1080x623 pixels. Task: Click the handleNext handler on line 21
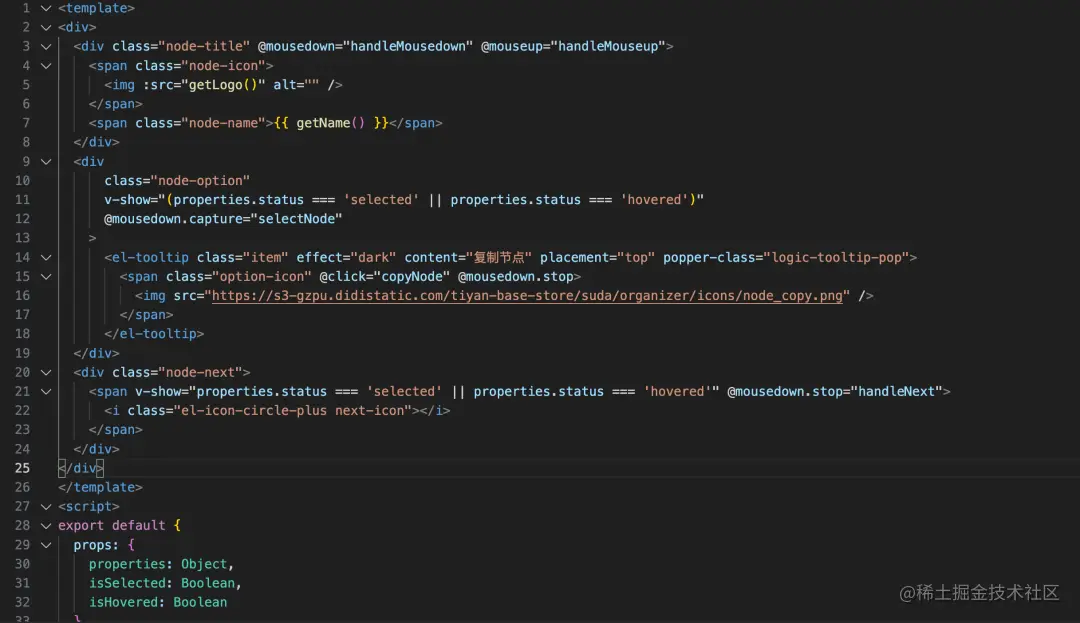(x=896, y=392)
